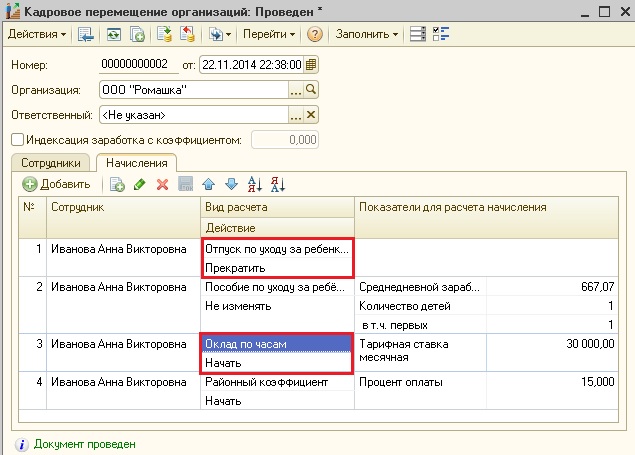Click the 667,07 value cell
This screenshot has height=455, width=635.
[552, 287]
